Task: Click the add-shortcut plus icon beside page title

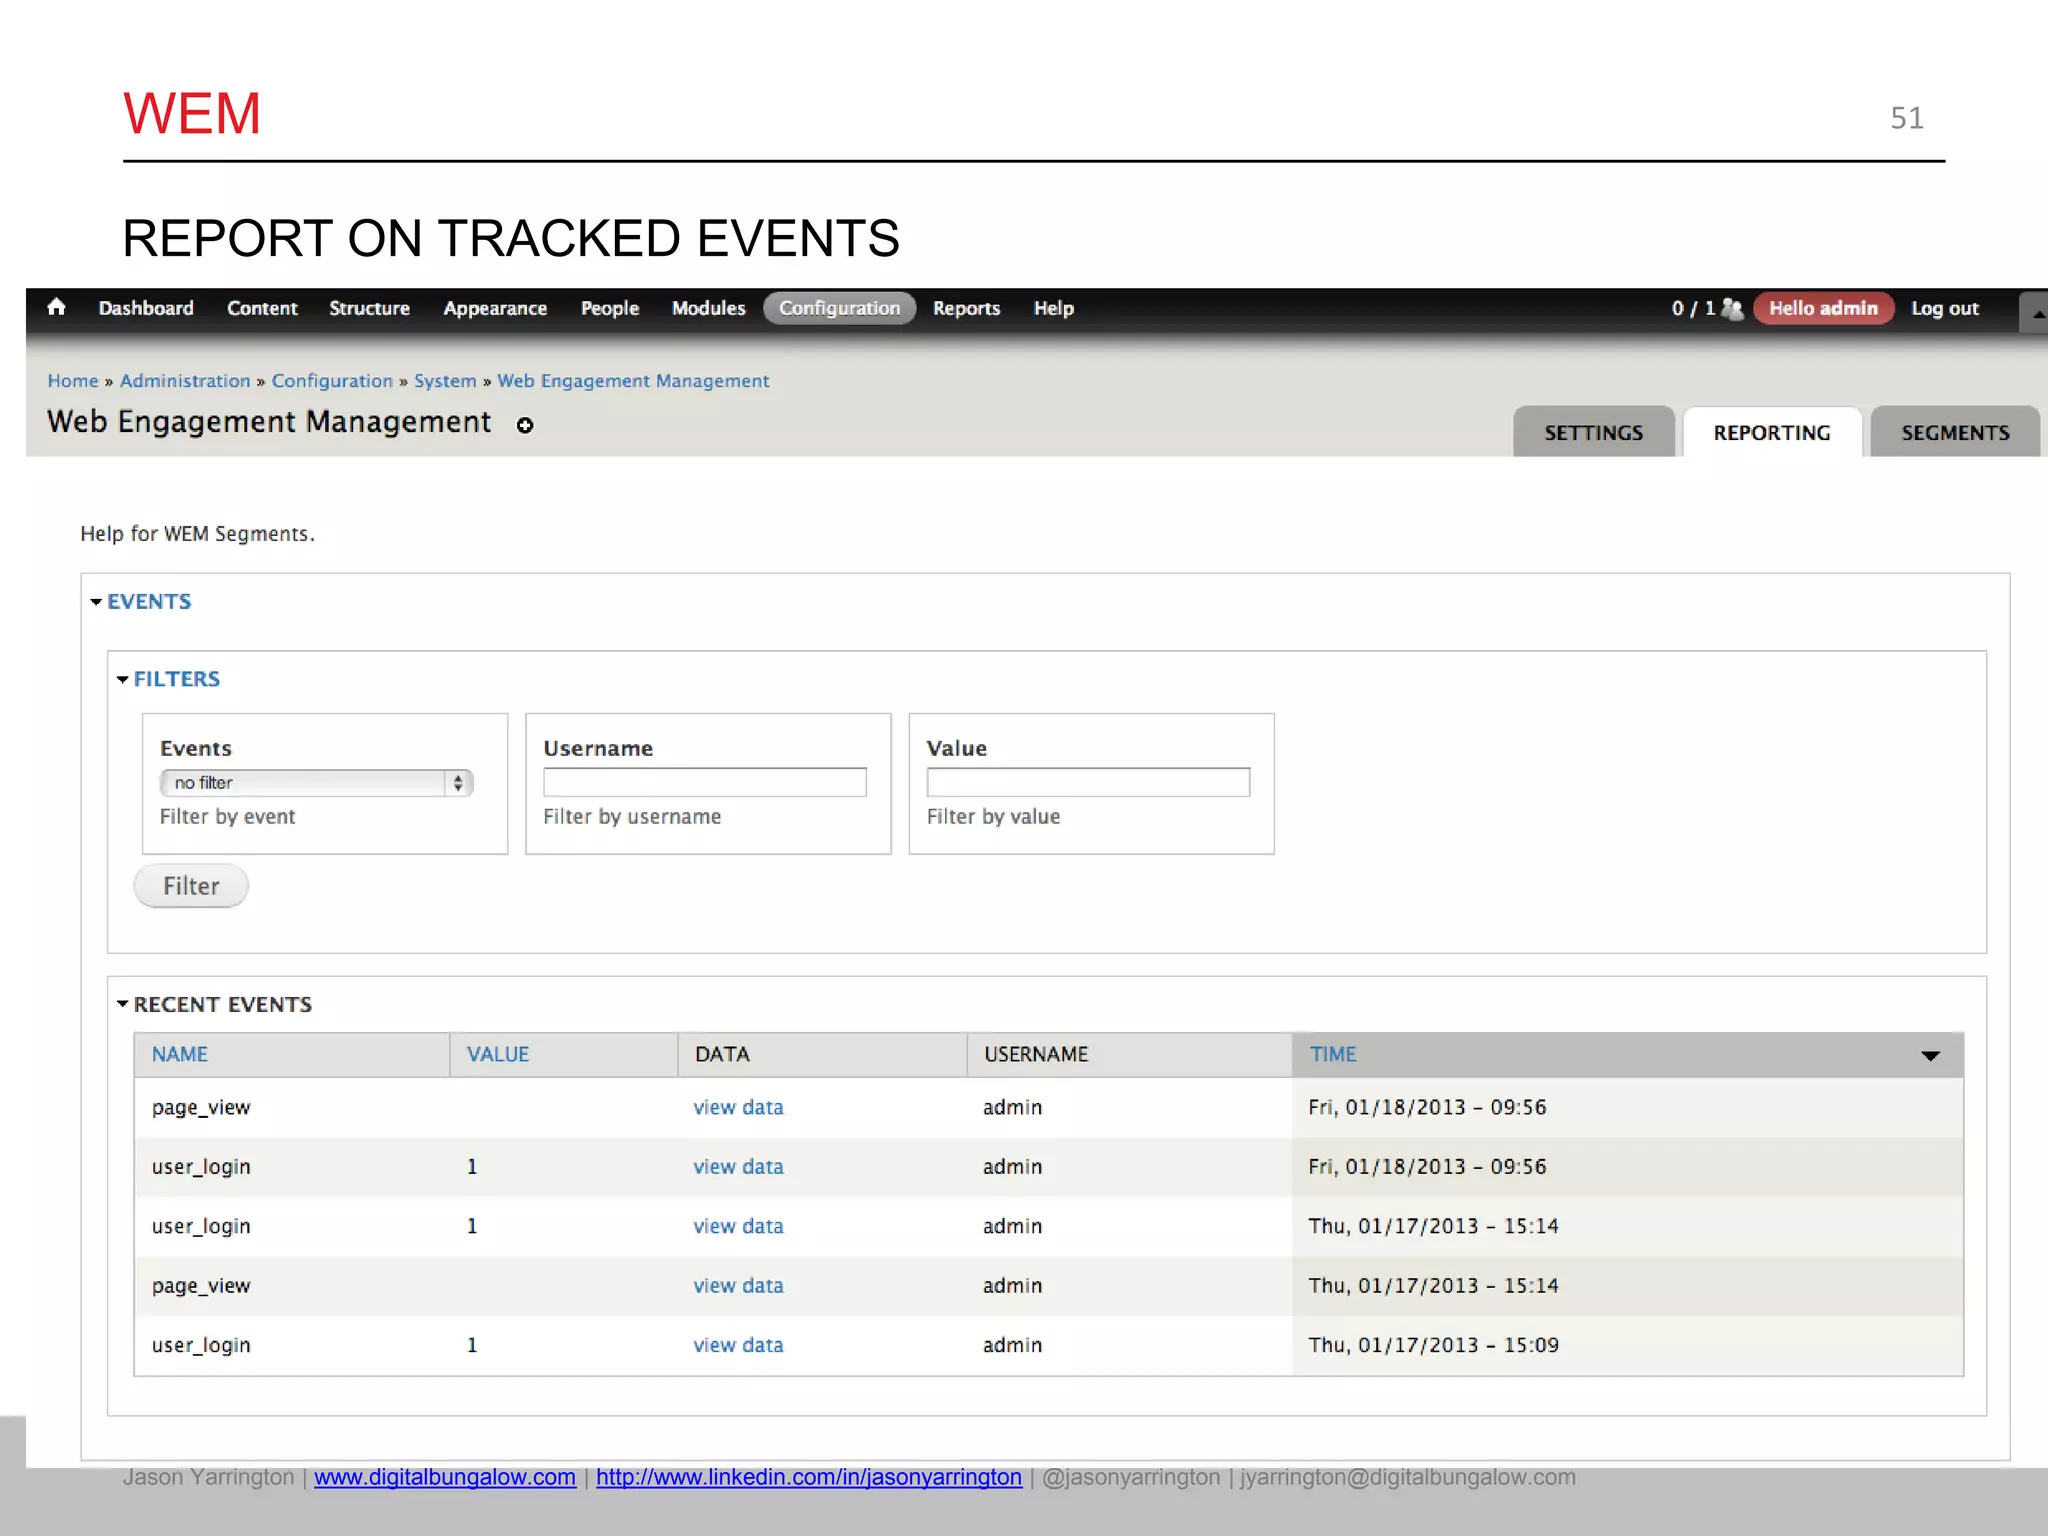Action: pyautogui.click(x=525, y=425)
